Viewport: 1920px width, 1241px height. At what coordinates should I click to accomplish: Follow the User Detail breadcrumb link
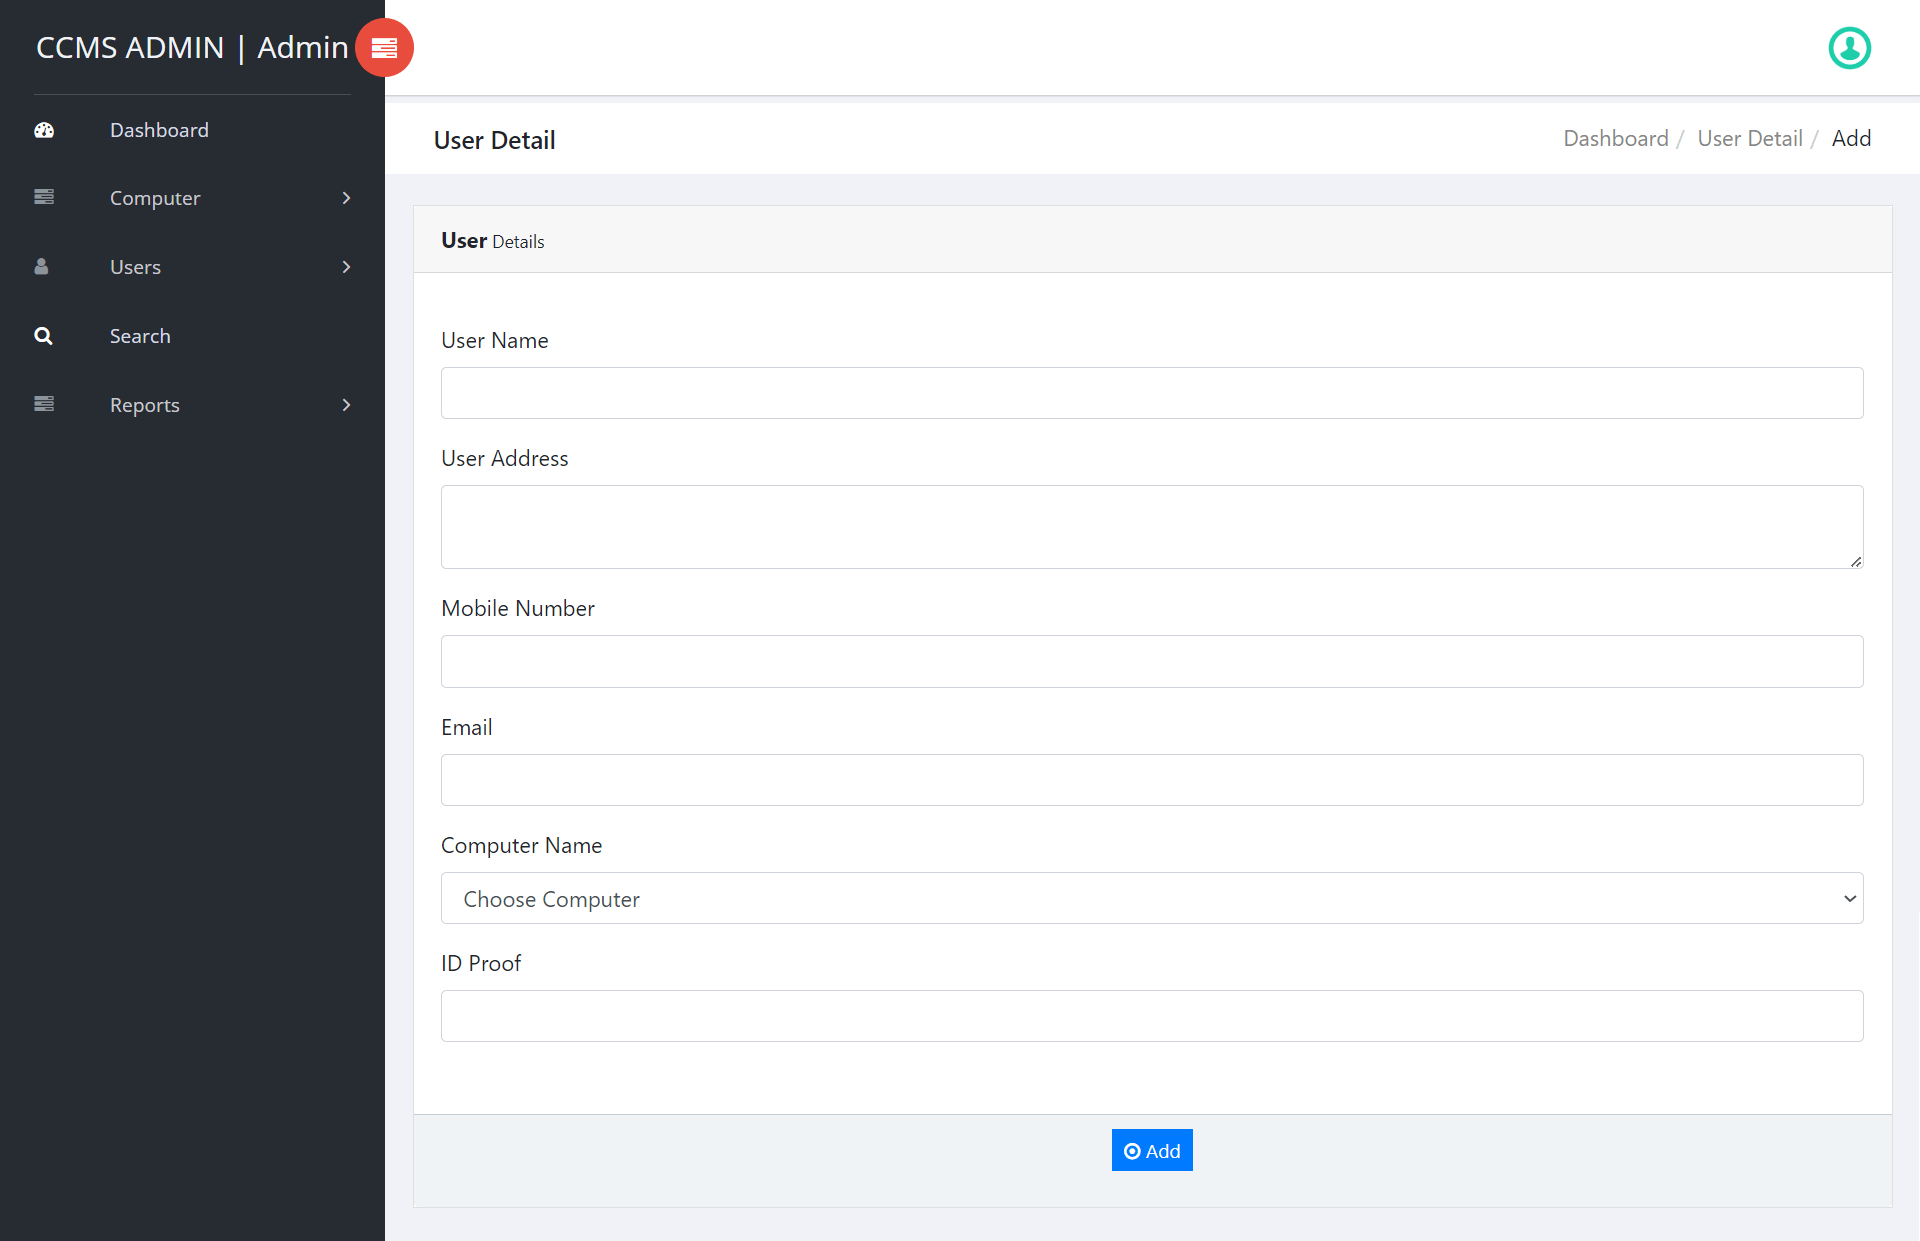point(1749,138)
